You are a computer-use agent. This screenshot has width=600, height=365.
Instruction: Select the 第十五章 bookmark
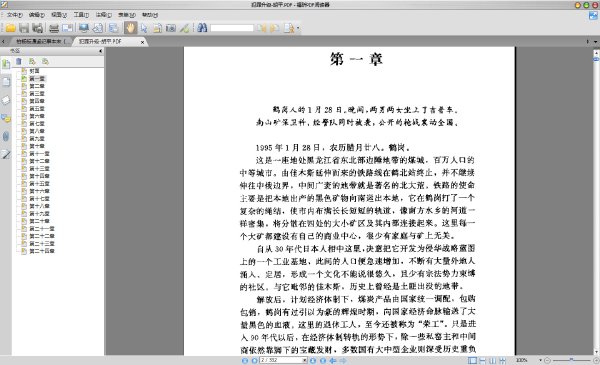click(x=39, y=184)
